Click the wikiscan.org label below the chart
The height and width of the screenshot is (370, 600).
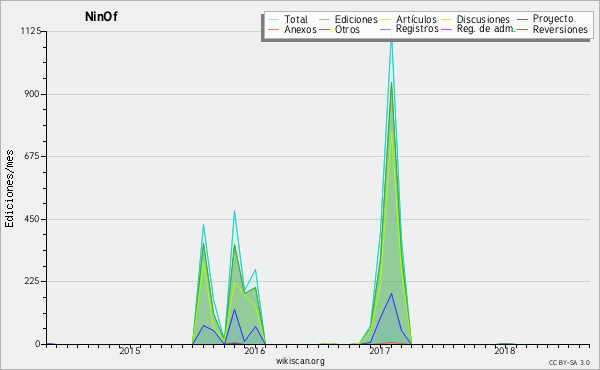pyautogui.click(x=300, y=361)
